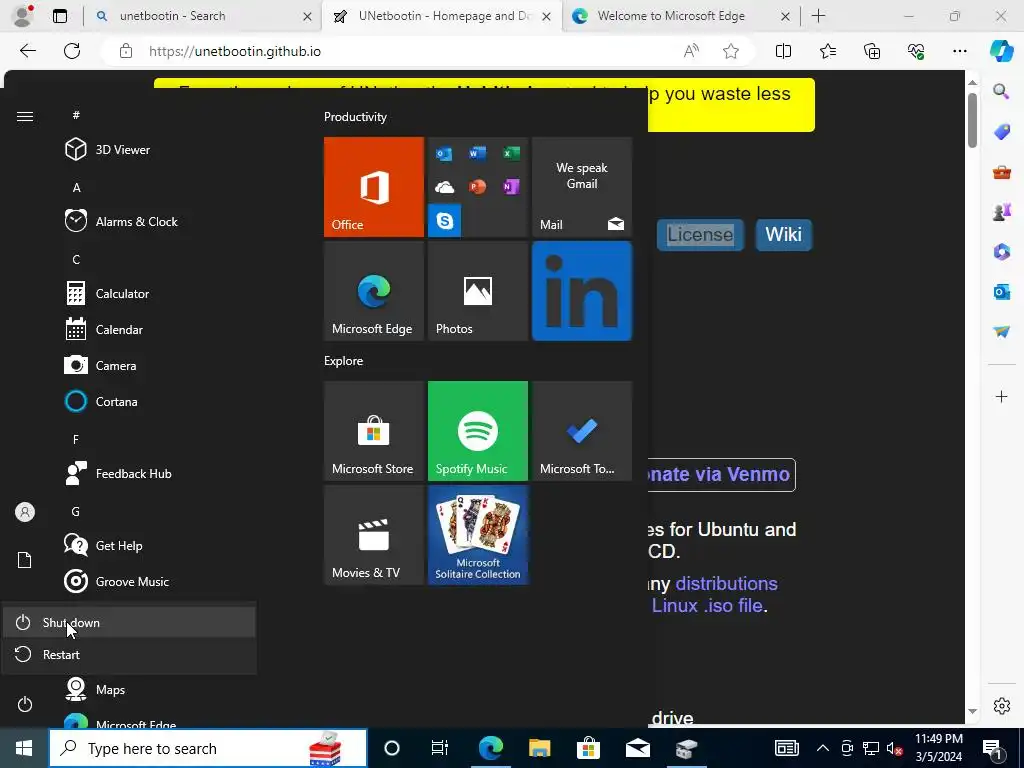Toggle split screen in Edge
This screenshot has width=1024, height=768.
783,51
